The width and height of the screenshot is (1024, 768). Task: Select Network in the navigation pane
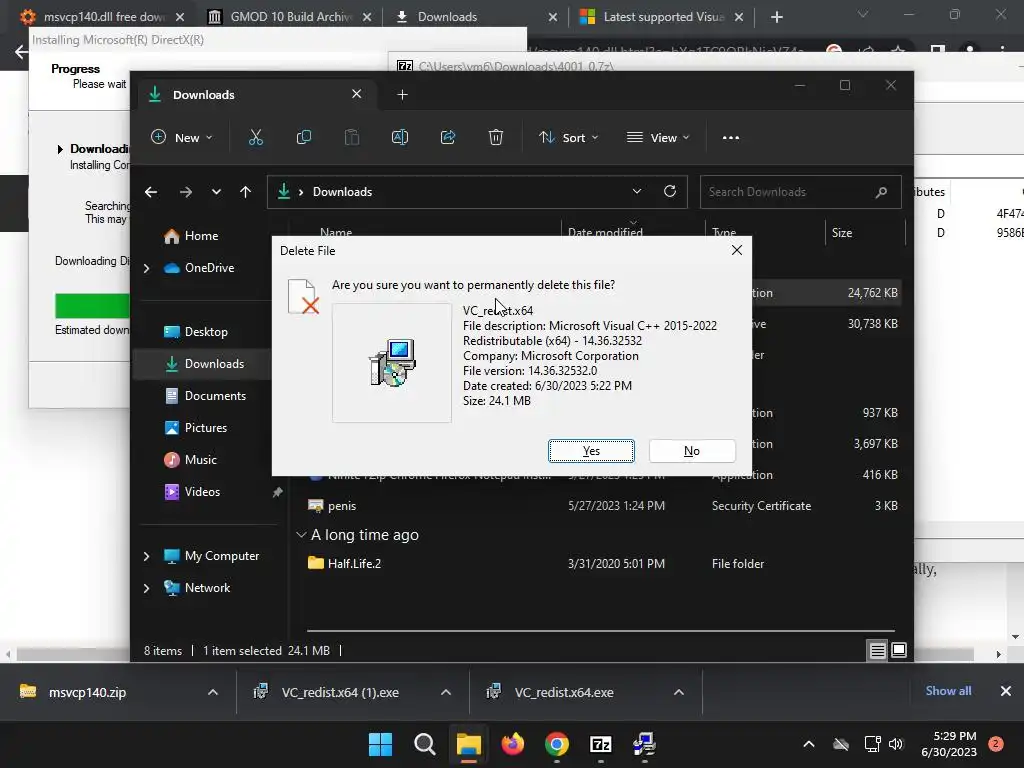207,588
